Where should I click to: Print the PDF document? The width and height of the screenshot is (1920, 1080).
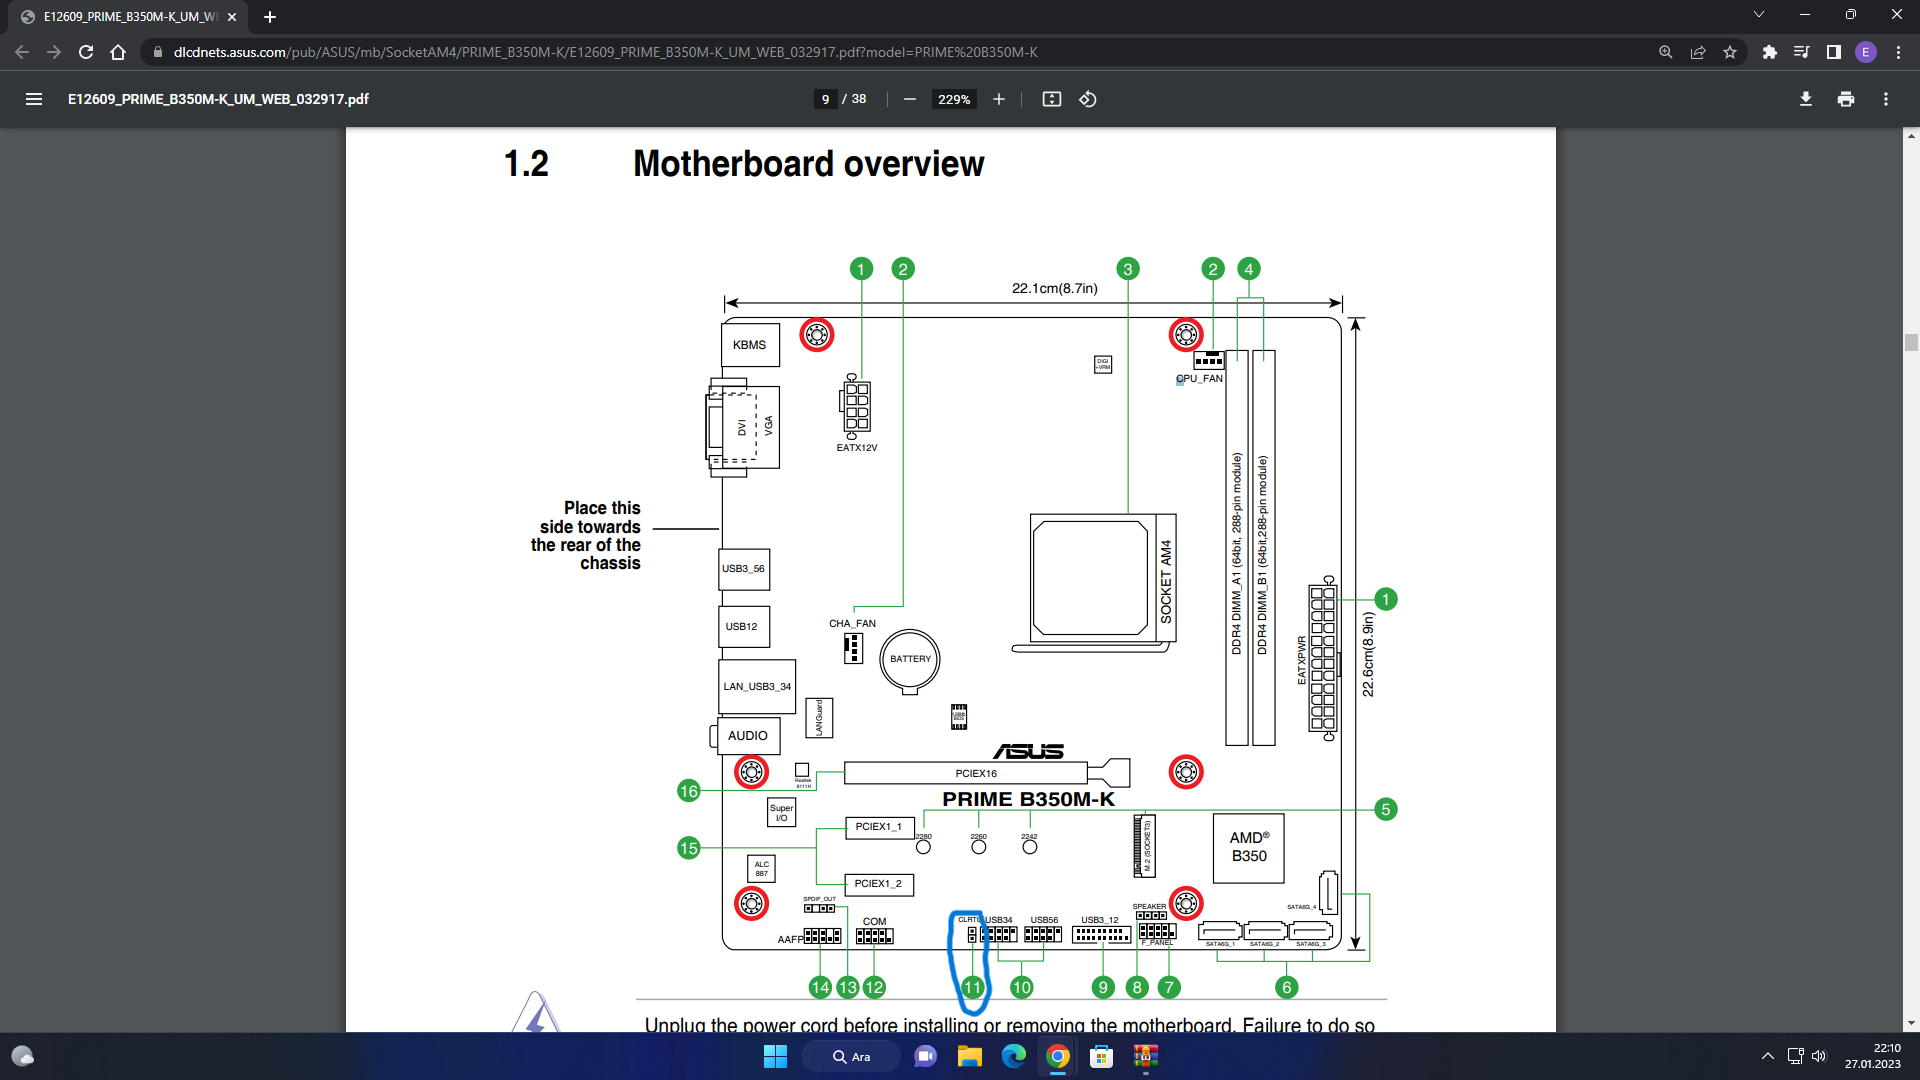(x=1845, y=99)
